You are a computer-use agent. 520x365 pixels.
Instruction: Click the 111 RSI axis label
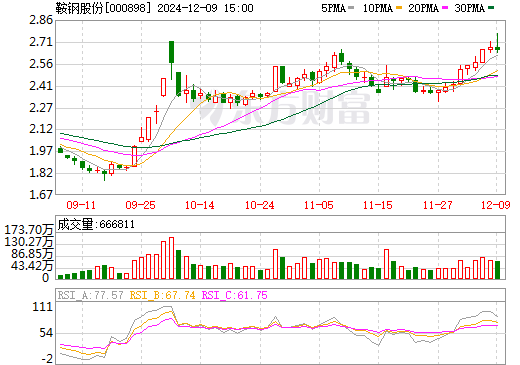pos(43,307)
